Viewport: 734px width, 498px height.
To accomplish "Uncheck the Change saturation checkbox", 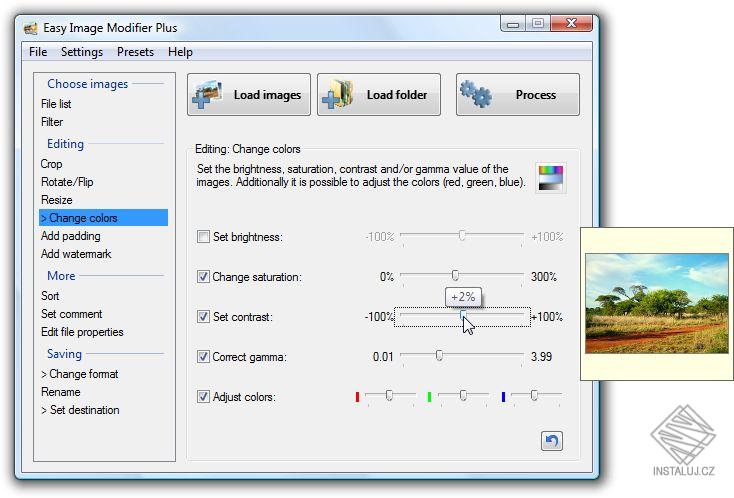I will tap(203, 277).
